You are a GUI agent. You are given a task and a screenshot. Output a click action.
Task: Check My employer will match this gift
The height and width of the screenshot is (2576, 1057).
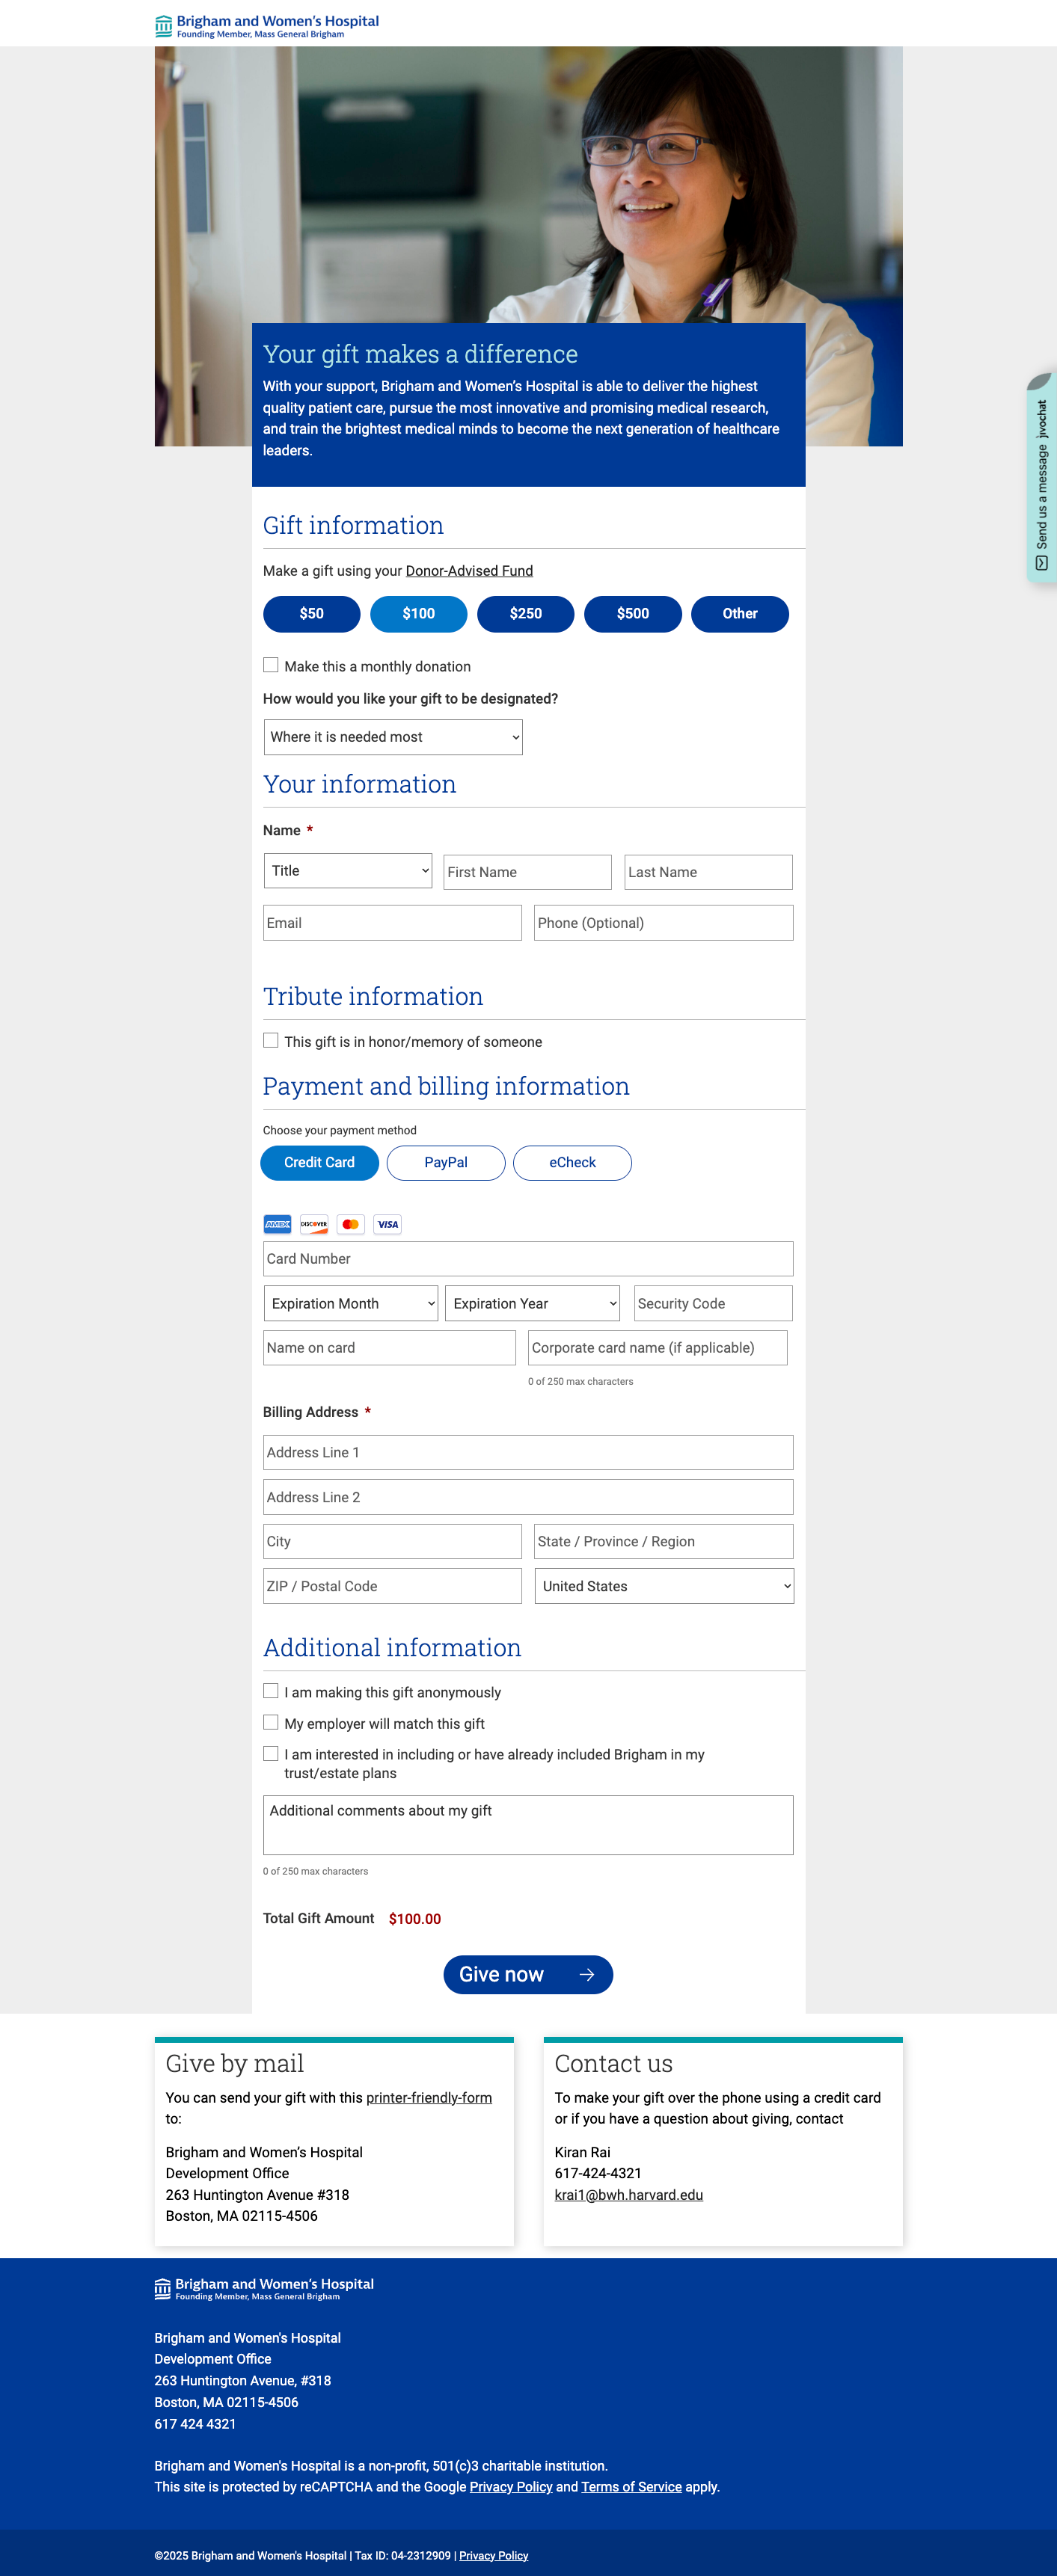pos(271,1722)
